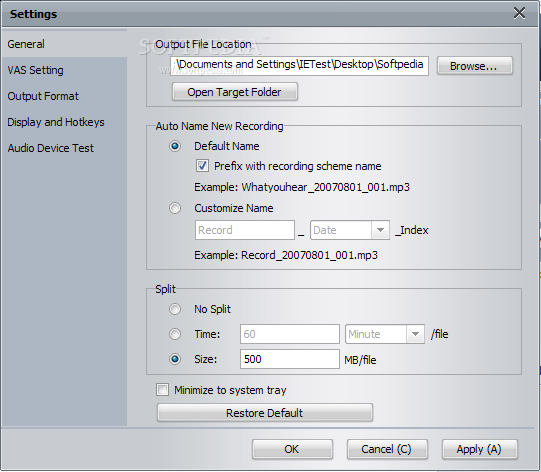This screenshot has width=541, height=472.
Task: Click the Example: Whatyouhear_20070801_001.mp3 text
Action: coord(302,187)
